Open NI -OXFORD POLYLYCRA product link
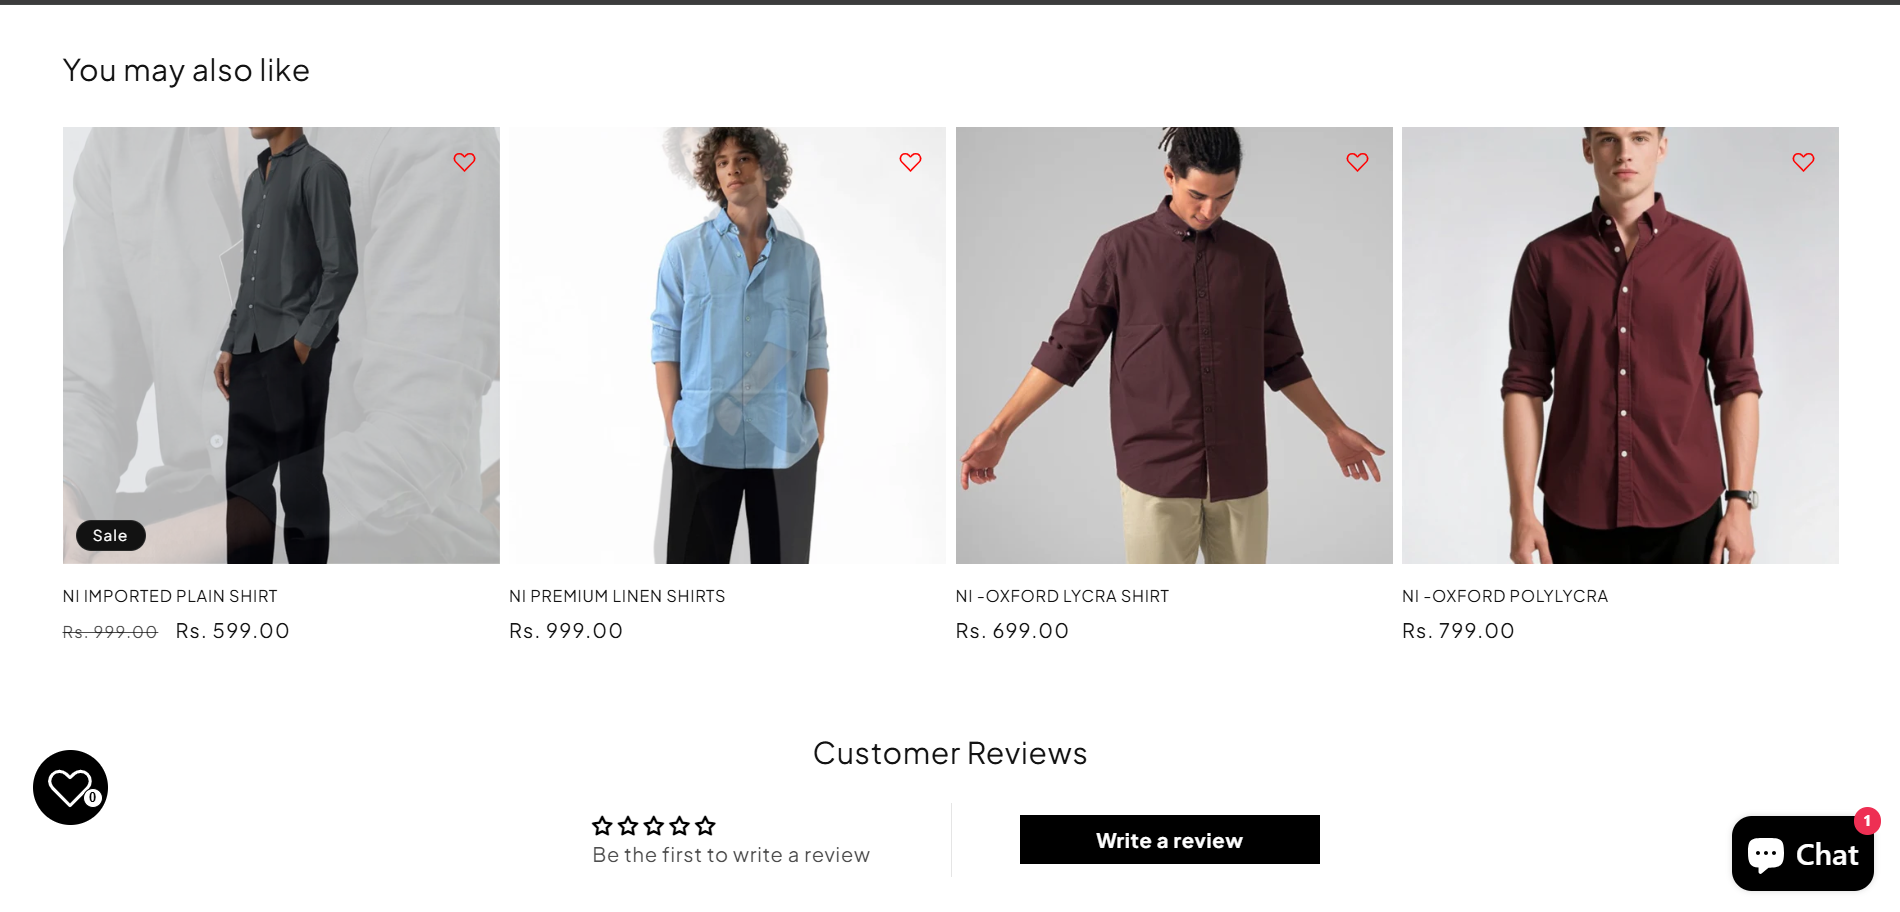1900x912 pixels. tap(1505, 596)
